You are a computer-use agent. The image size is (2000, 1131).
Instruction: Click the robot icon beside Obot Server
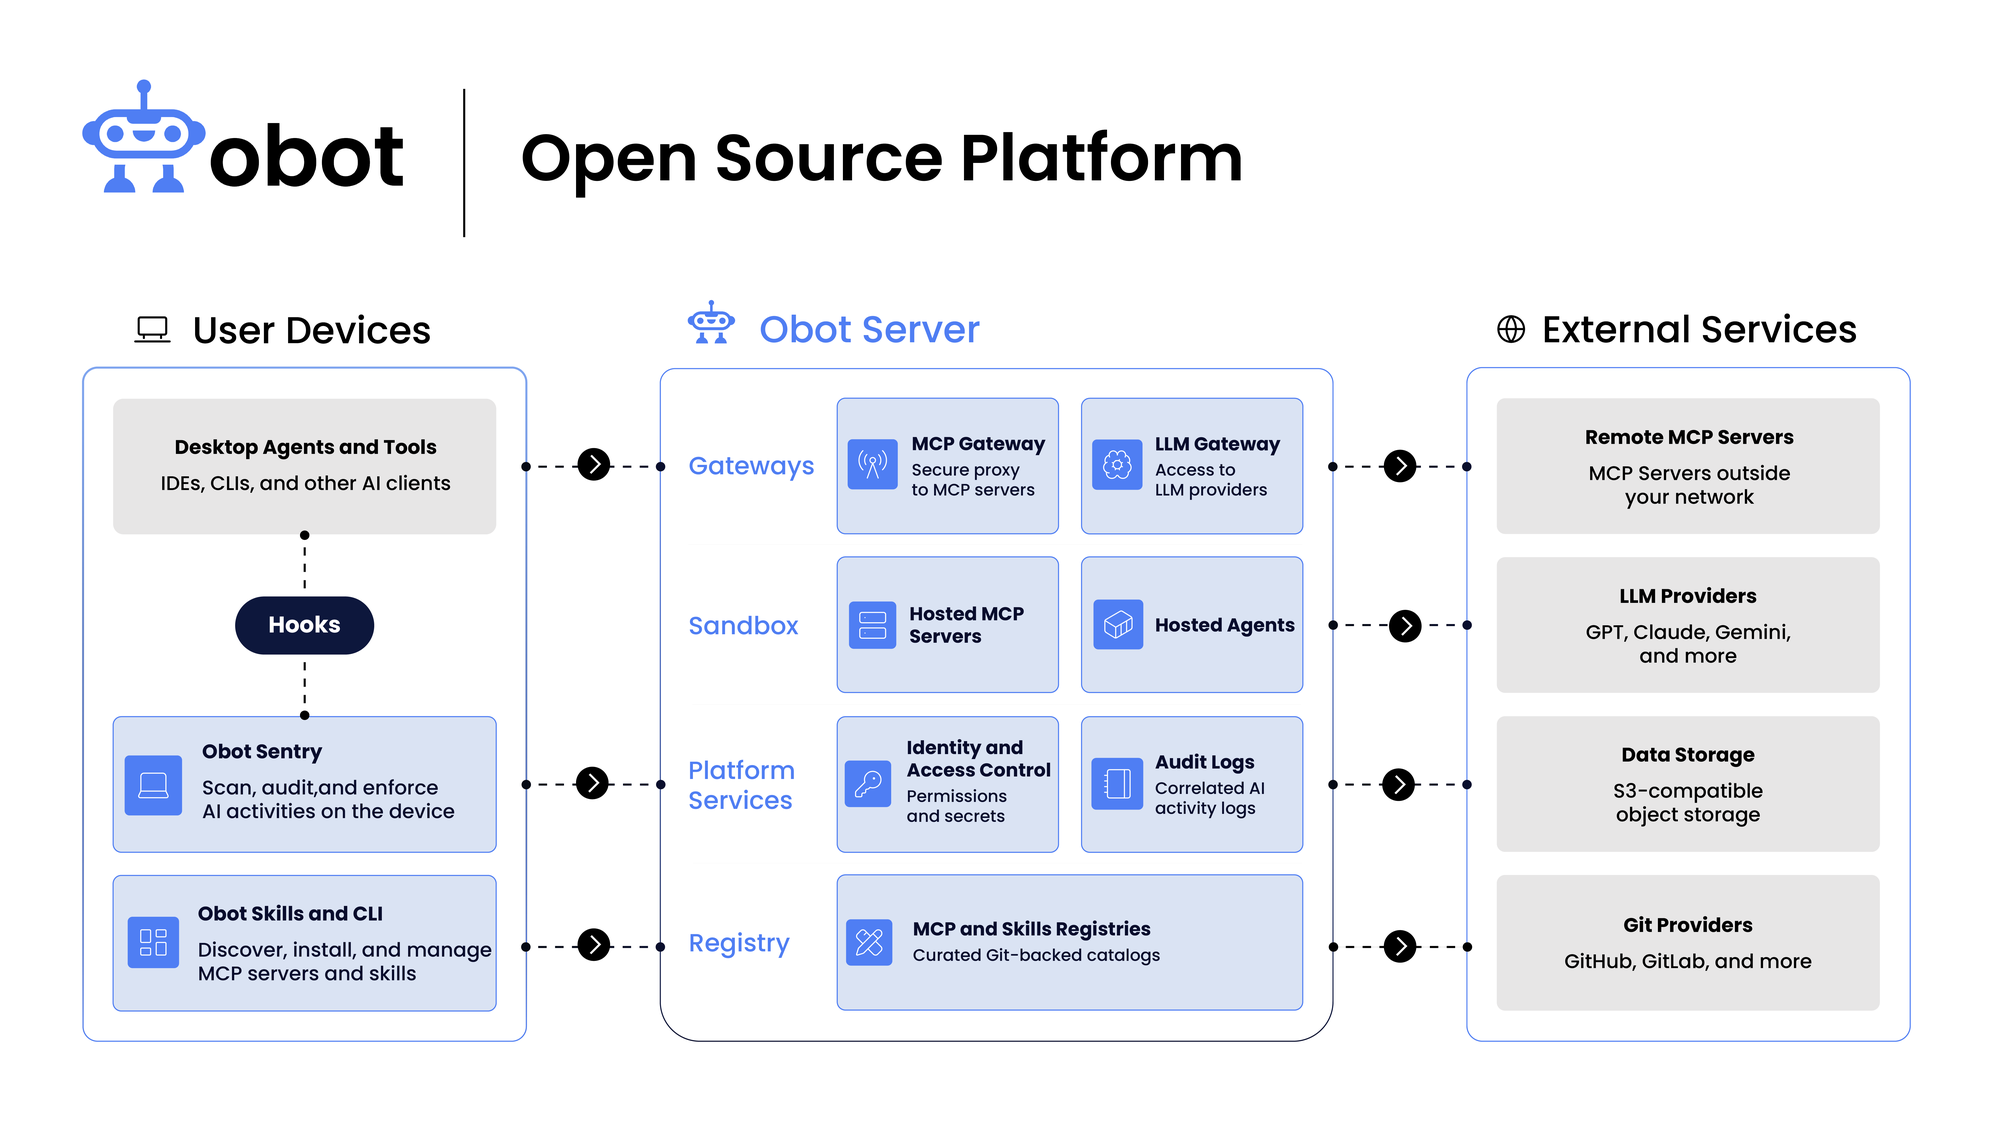point(711,322)
